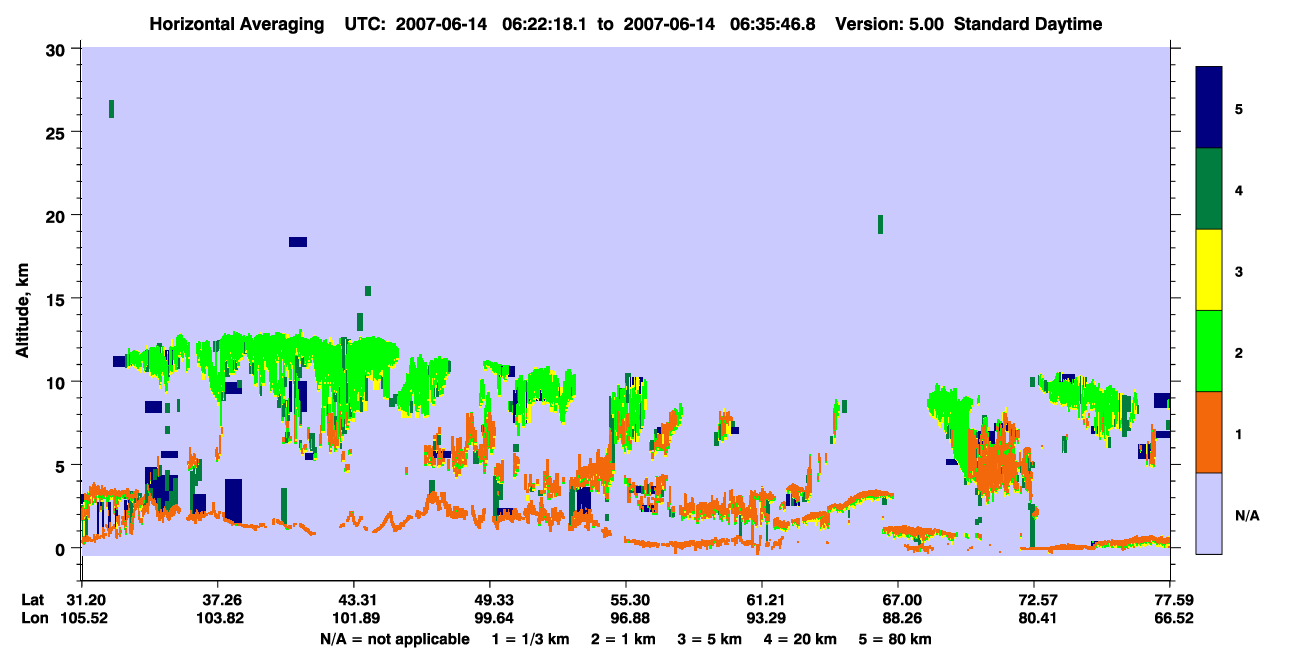Screen dimensions: 1300x667
Task: Click the 'Lon' row label
Action: tap(33, 618)
